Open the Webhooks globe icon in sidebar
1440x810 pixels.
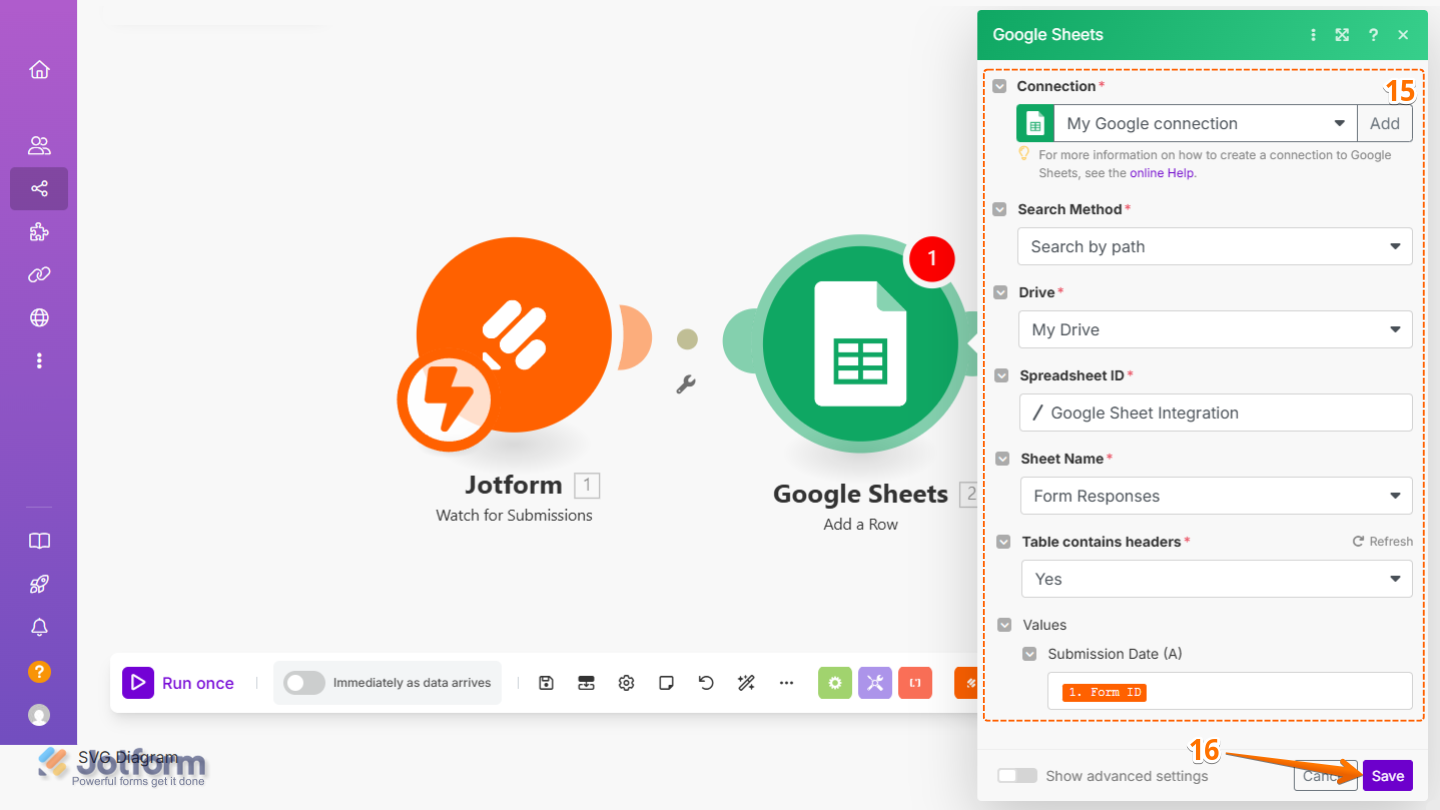tap(38, 317)
